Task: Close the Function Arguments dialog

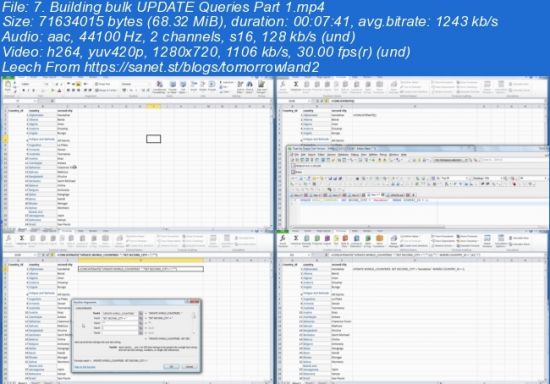Action: point(194,301)
